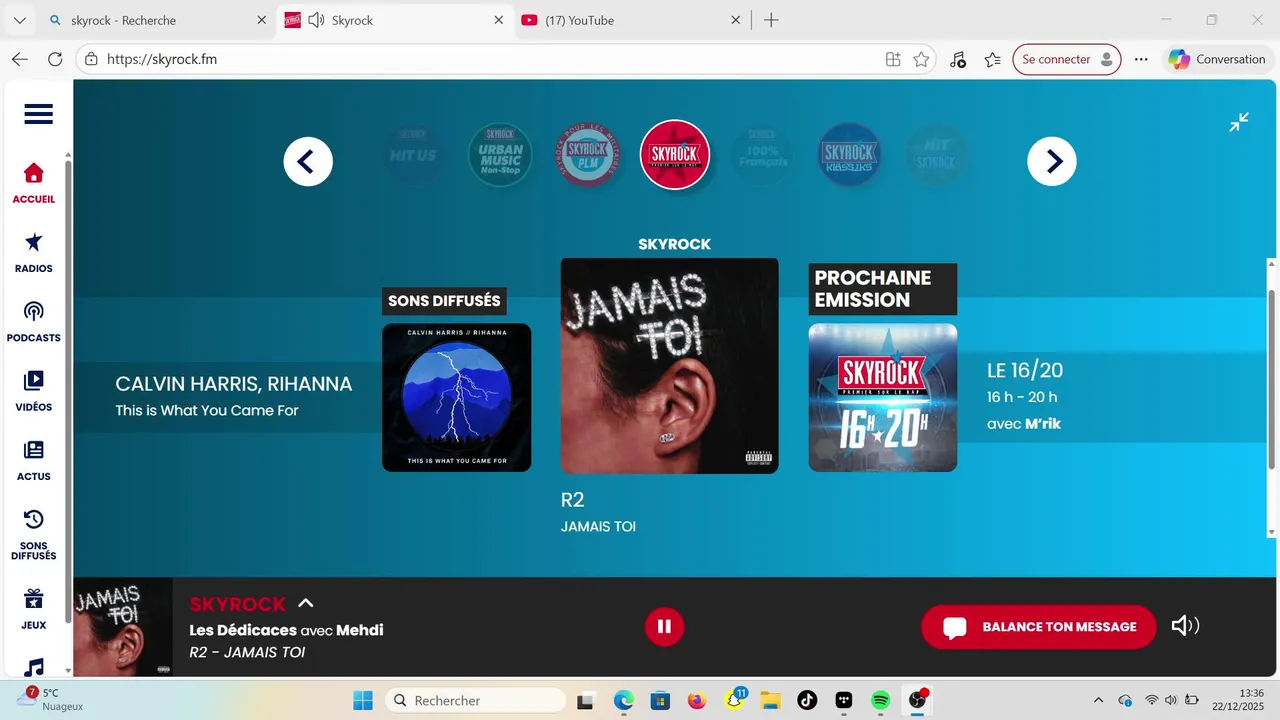Add this page to favorites star

(x=921, y=59)
